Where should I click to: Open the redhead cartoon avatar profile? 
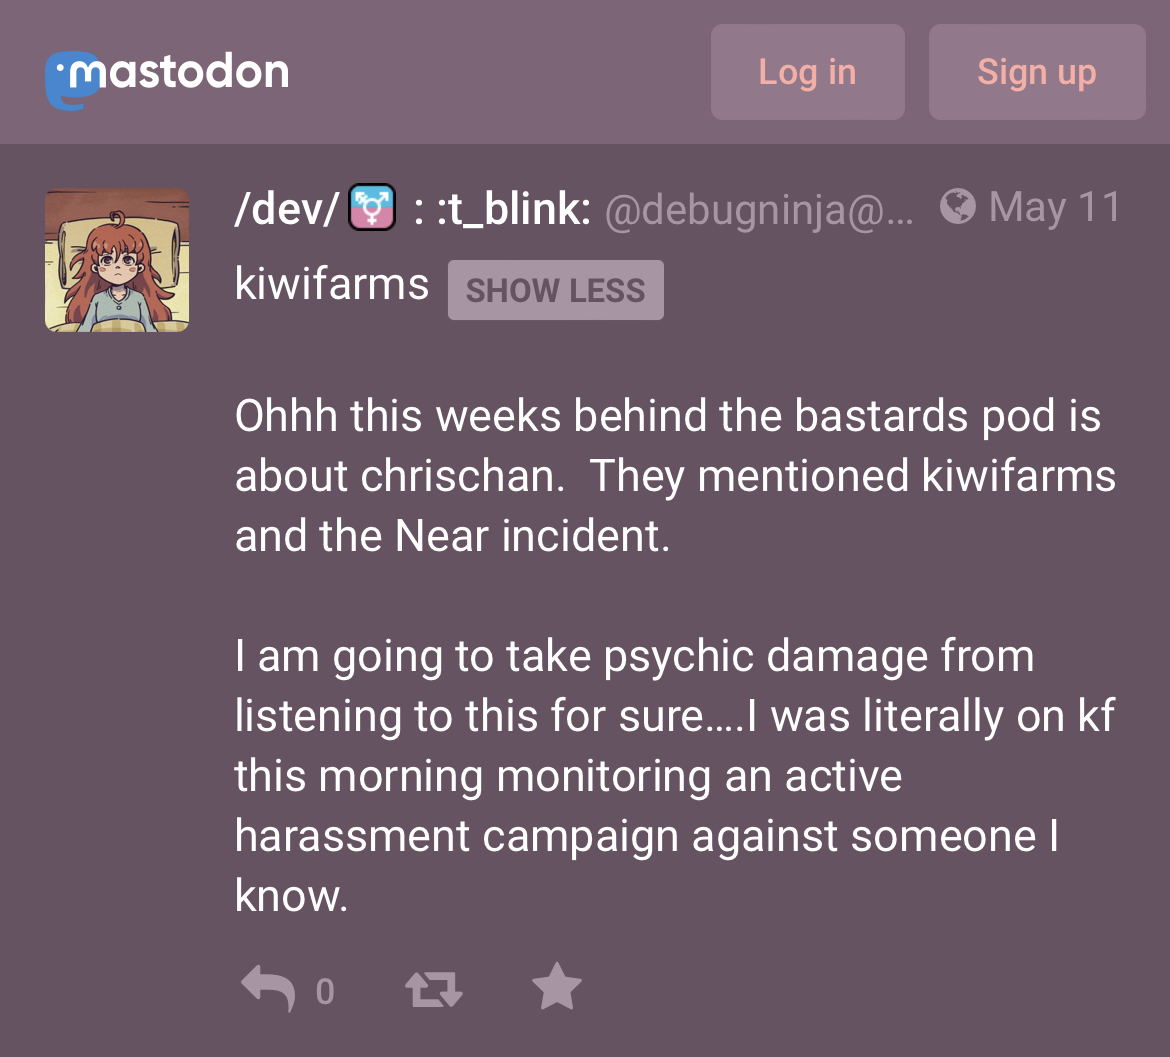coord(116,260)
